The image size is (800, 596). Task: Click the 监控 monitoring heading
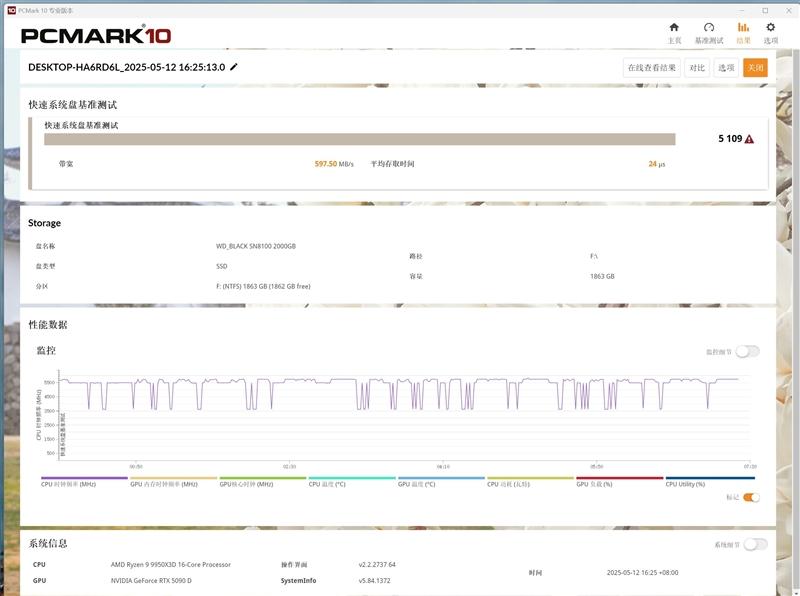46,350
